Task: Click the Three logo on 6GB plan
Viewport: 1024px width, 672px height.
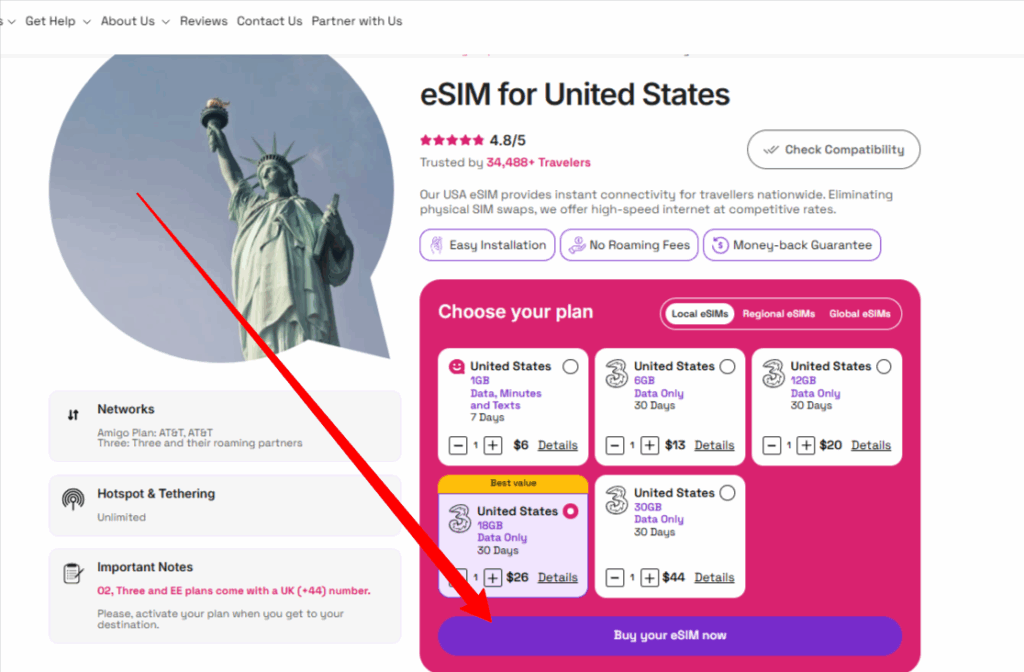Action: click(x=617, y=373)
